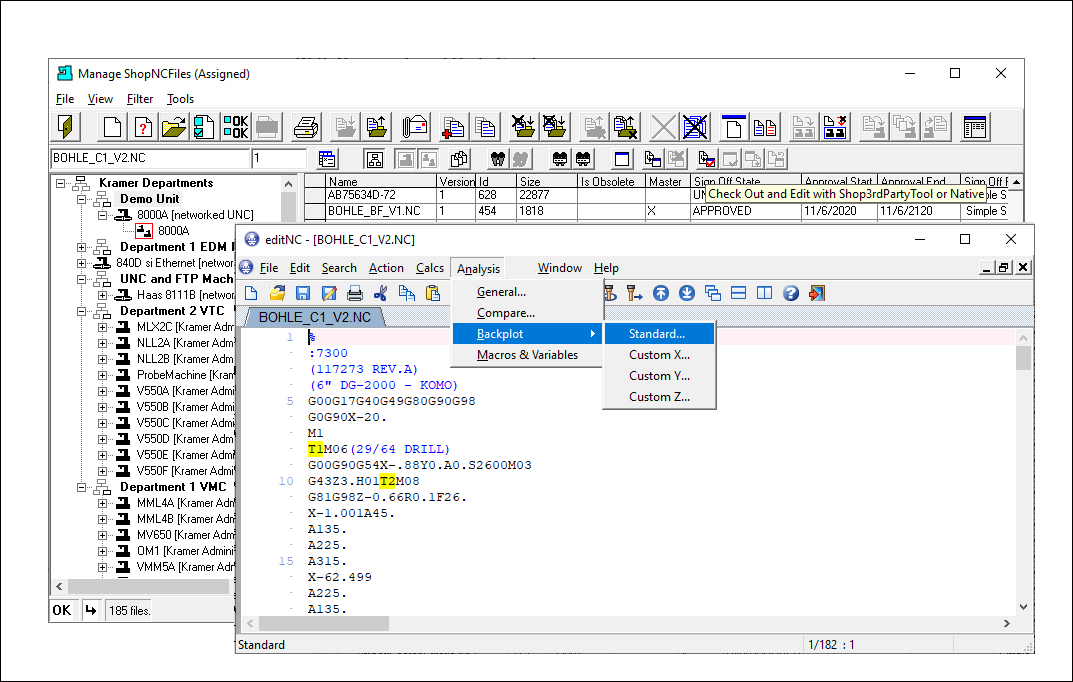Click the red question mark document icon

coord(143,127)
